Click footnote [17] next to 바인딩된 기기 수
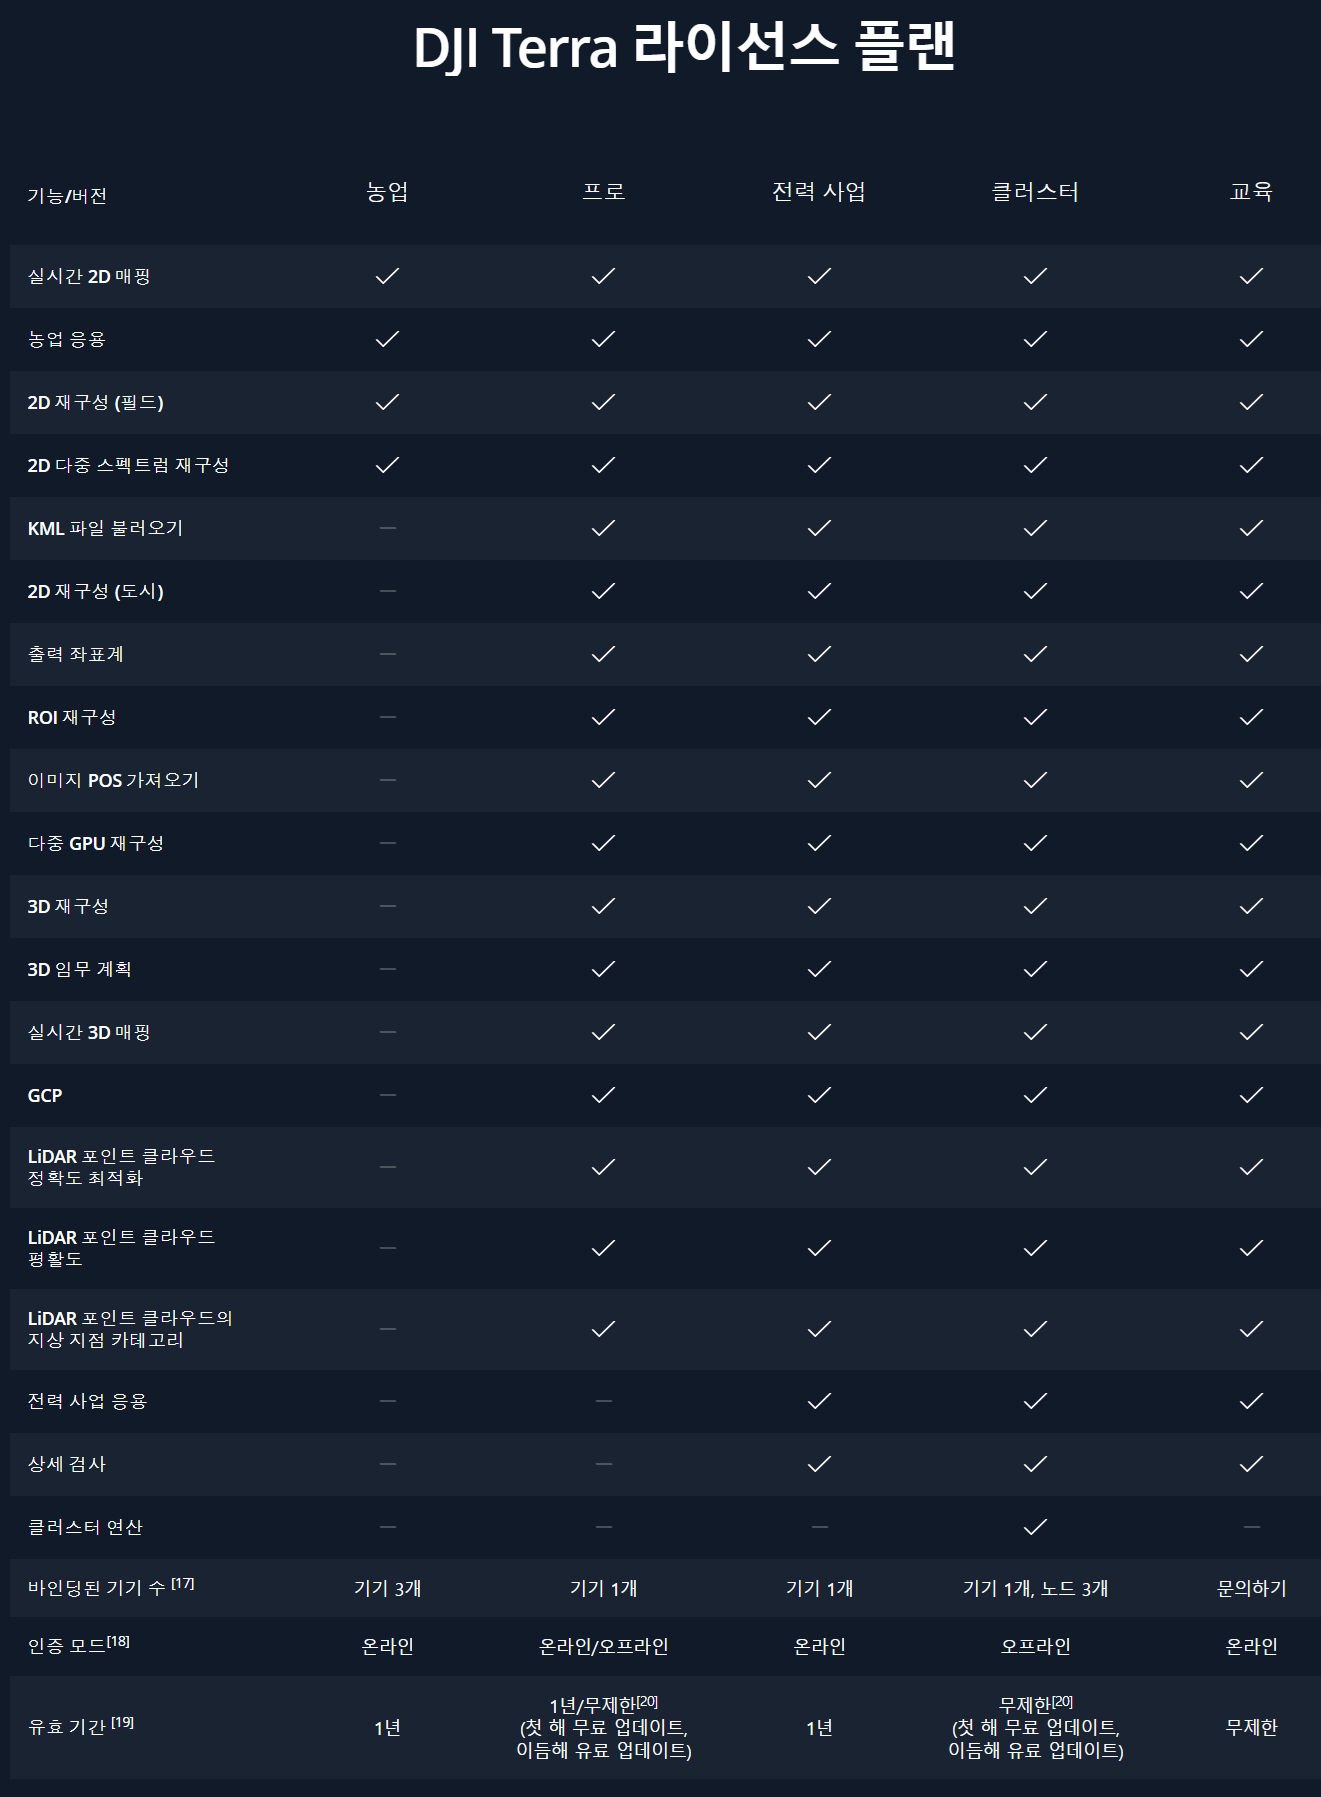Image resolution: width=1321 pixels, height=1797 pixels. coord(183,1583)
